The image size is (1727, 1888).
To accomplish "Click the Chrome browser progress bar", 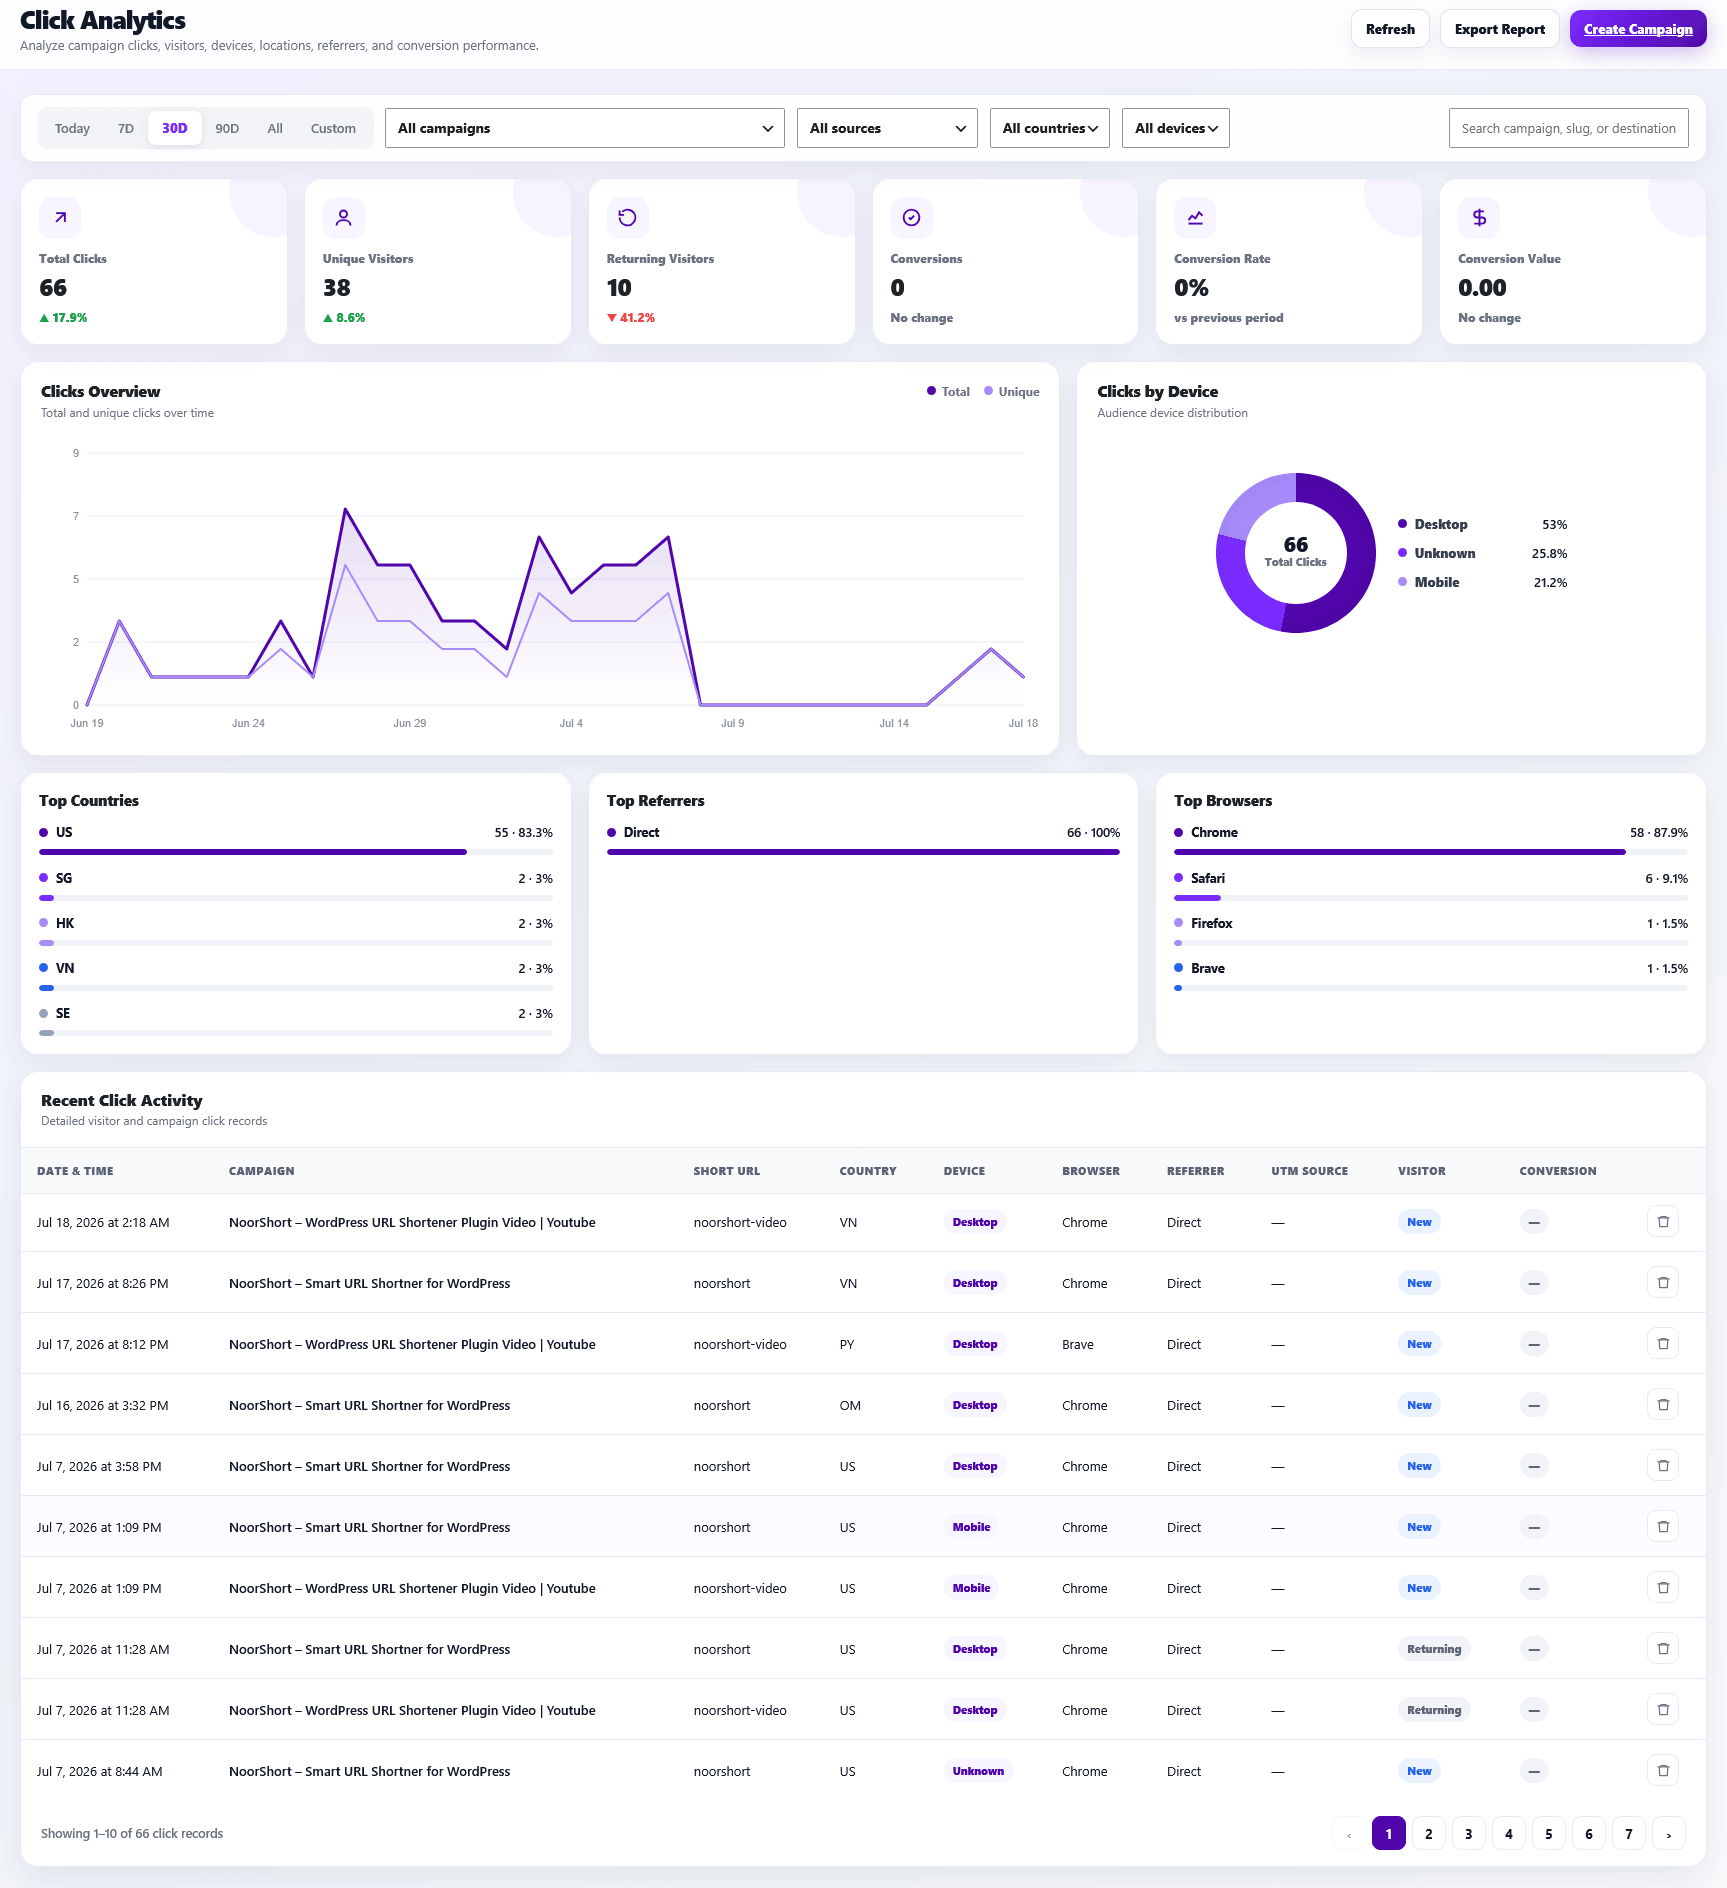I will (1431, 852).
